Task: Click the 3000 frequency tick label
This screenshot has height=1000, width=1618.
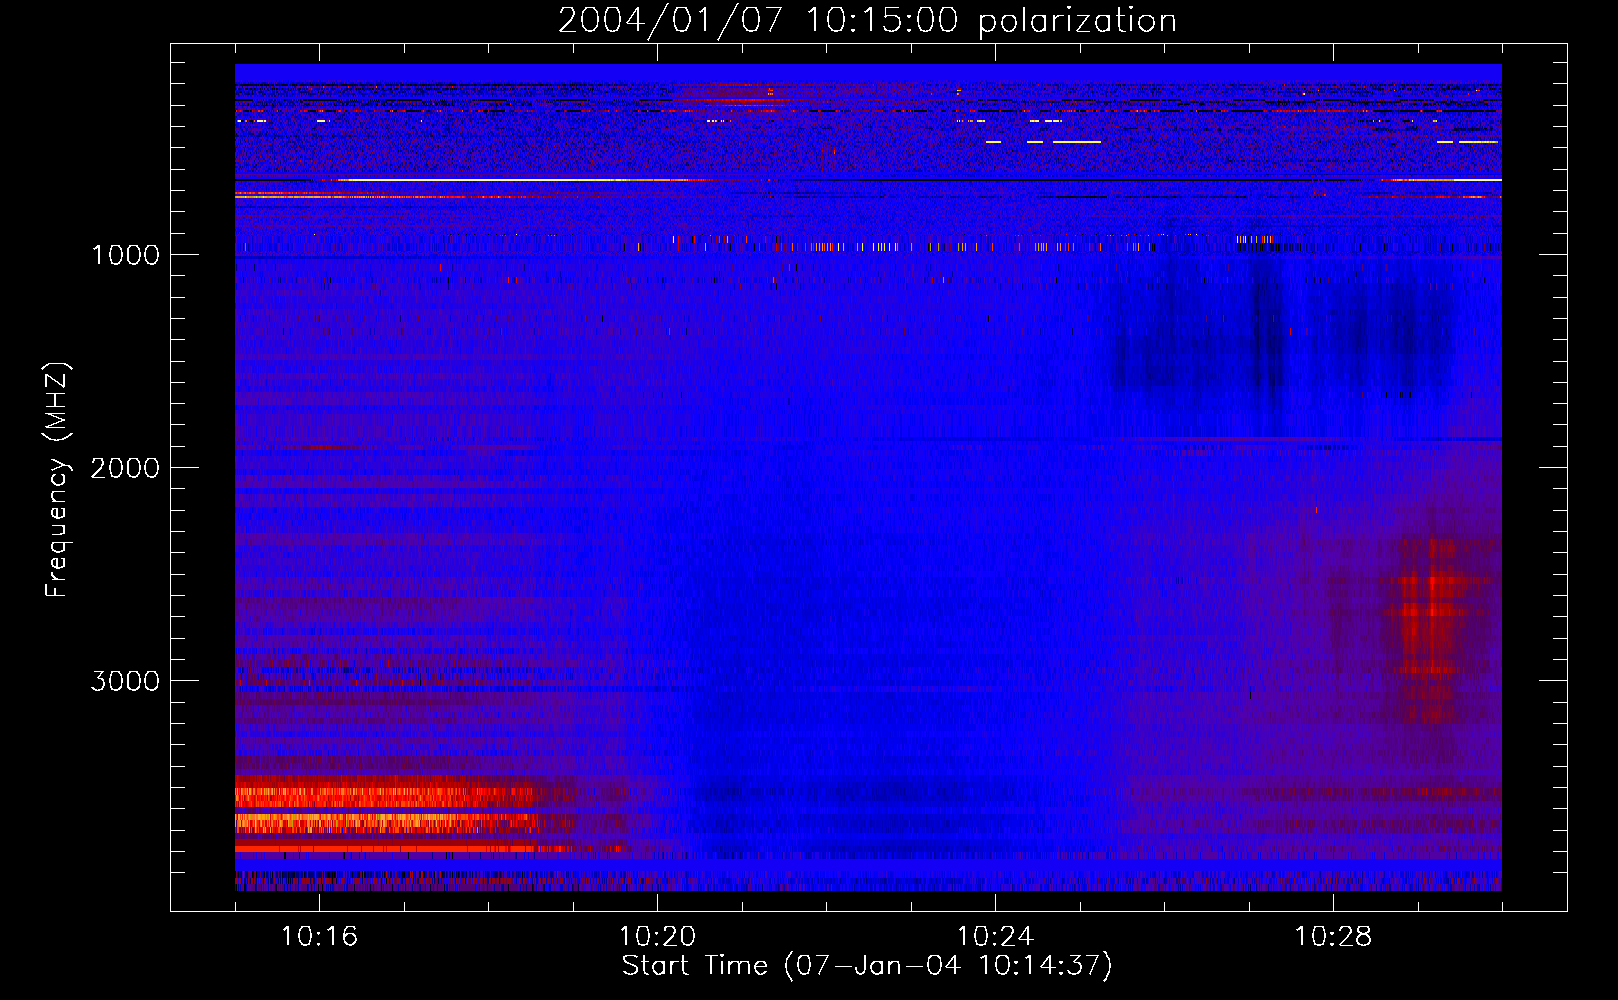Action: (x=125, y=681)
